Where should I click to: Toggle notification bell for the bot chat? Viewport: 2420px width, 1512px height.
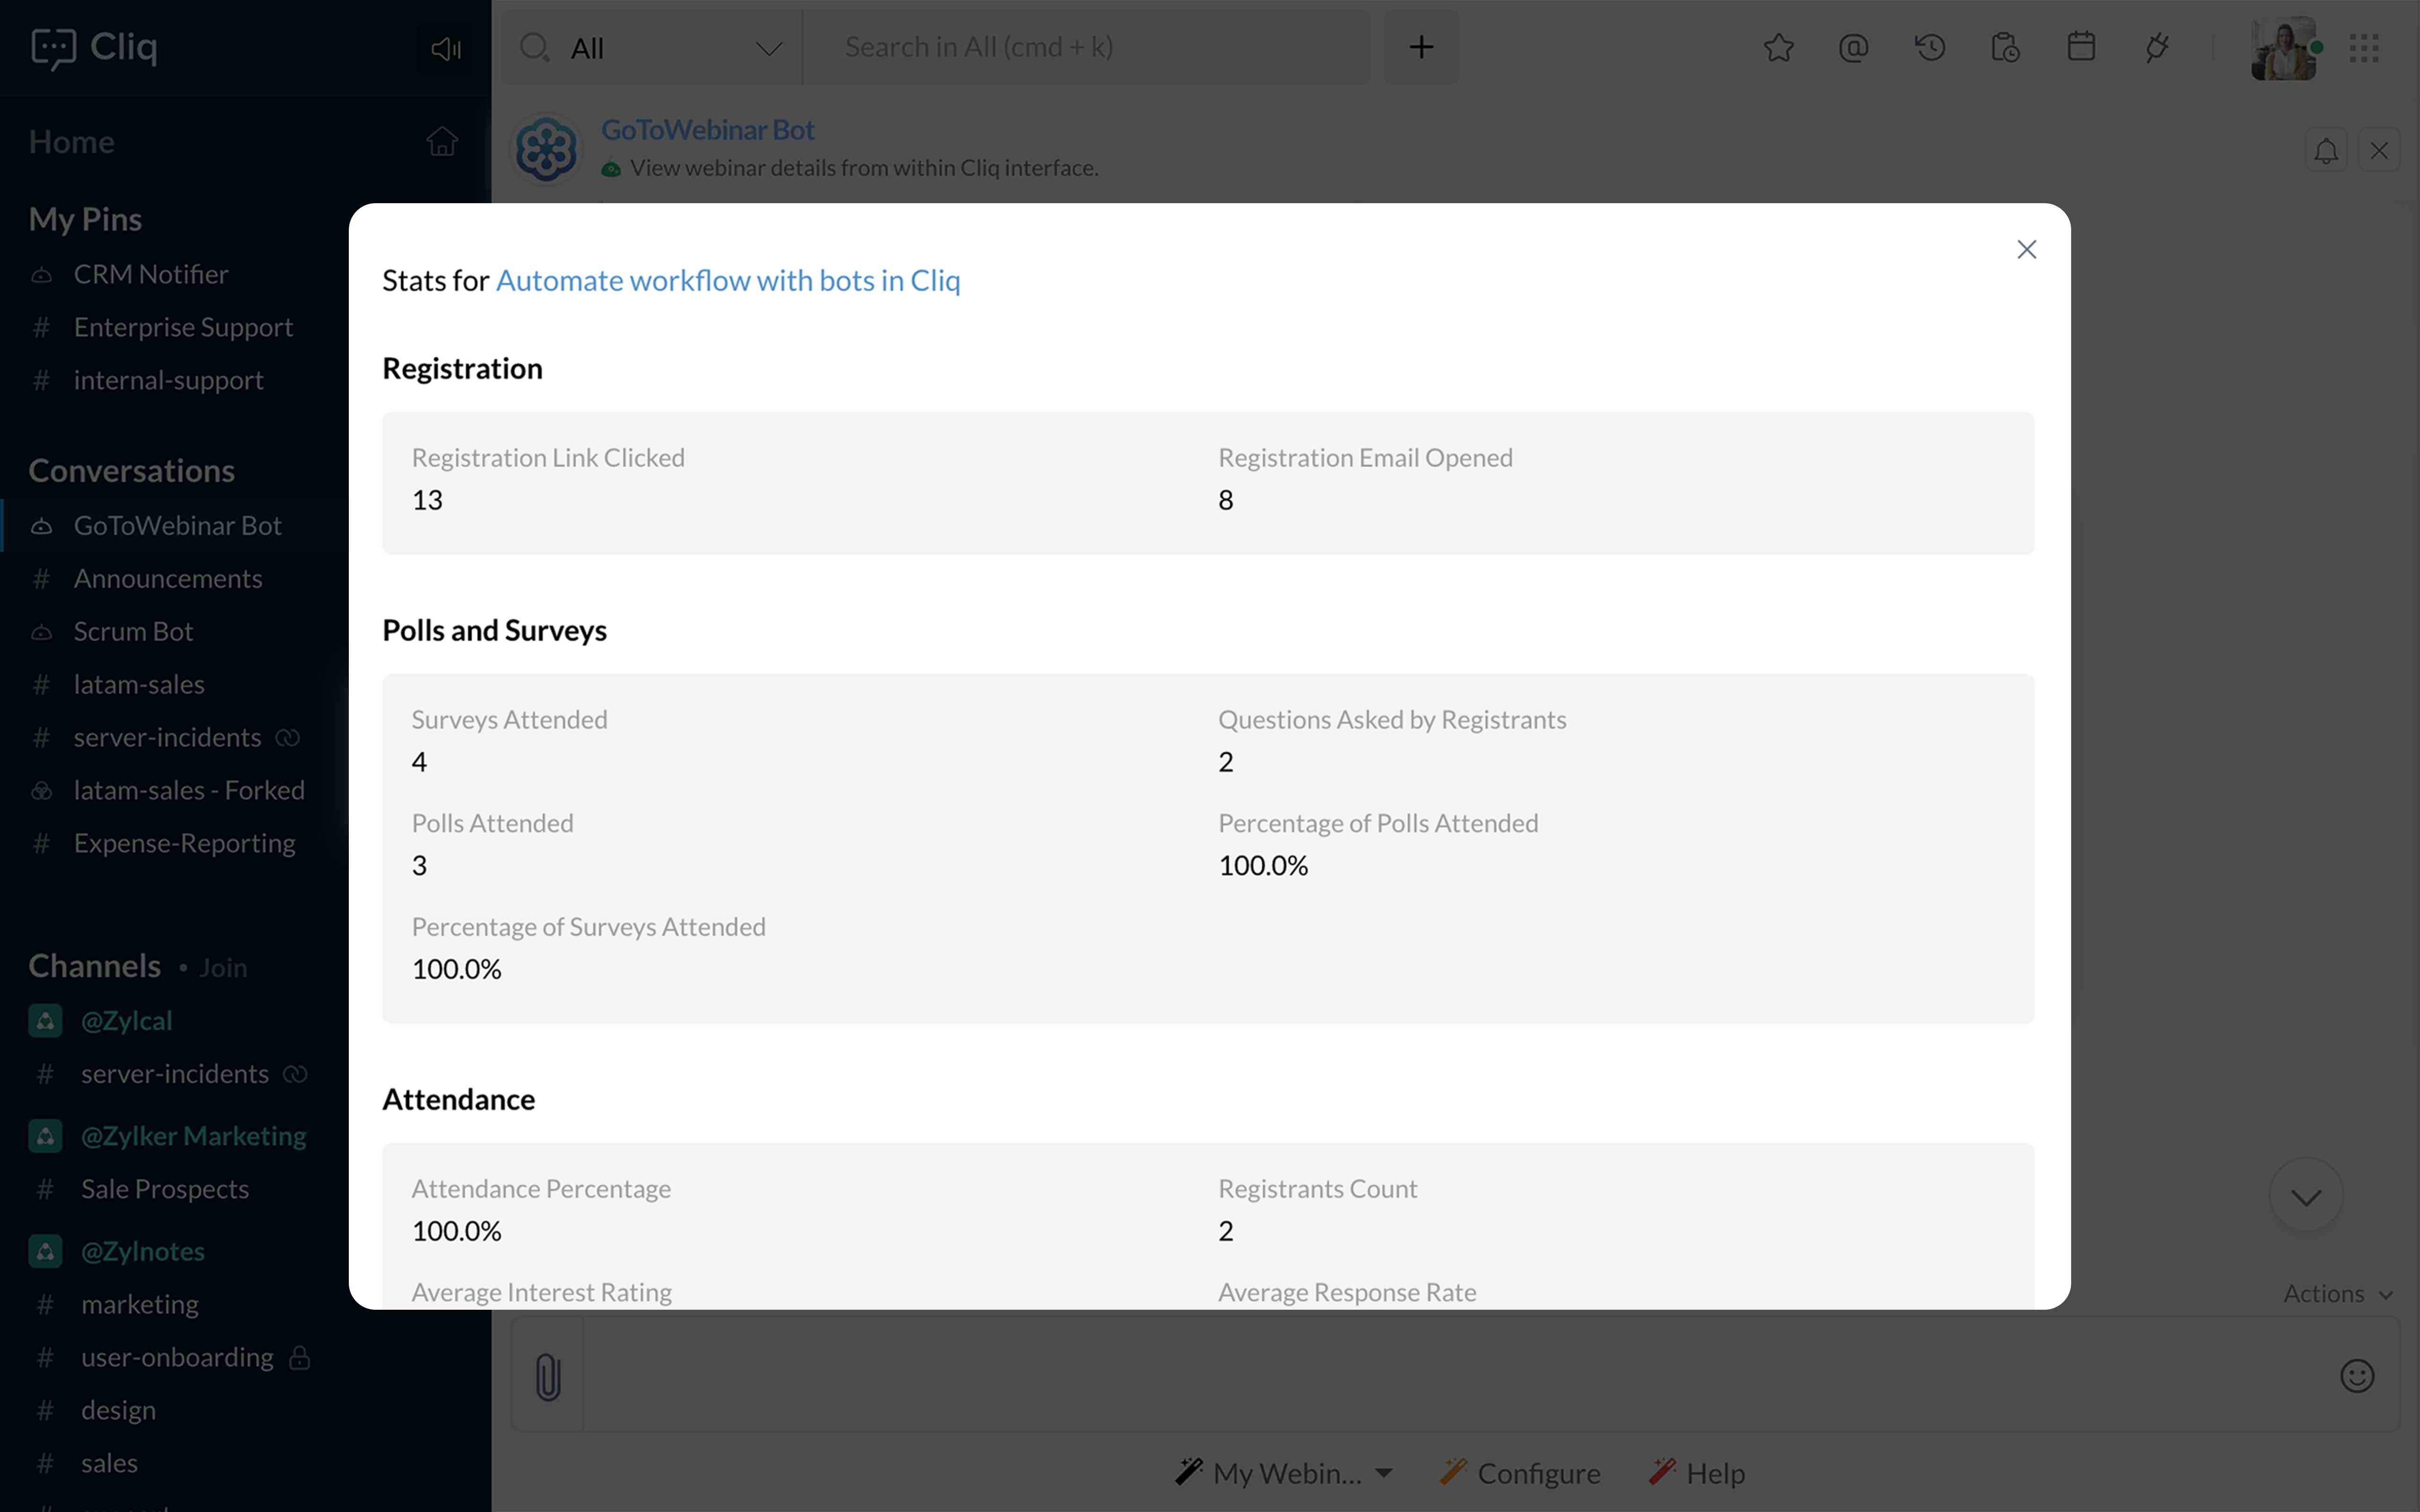pyautogui.click(x=2326, y=150)
